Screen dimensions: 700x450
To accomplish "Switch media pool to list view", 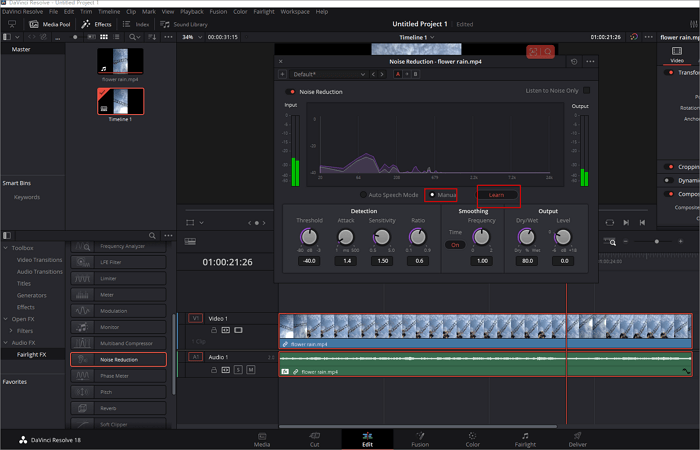I will 117,37.
